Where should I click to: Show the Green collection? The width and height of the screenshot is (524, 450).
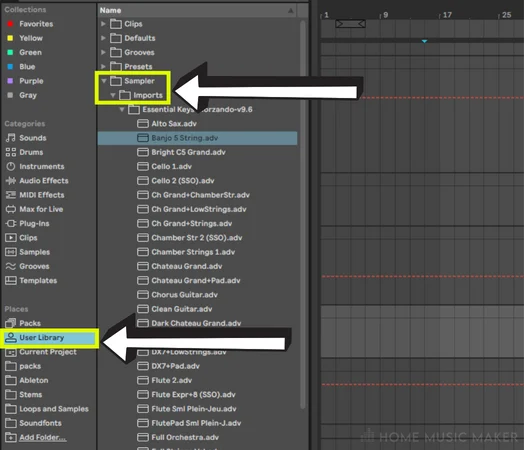(x=24, y=52)
